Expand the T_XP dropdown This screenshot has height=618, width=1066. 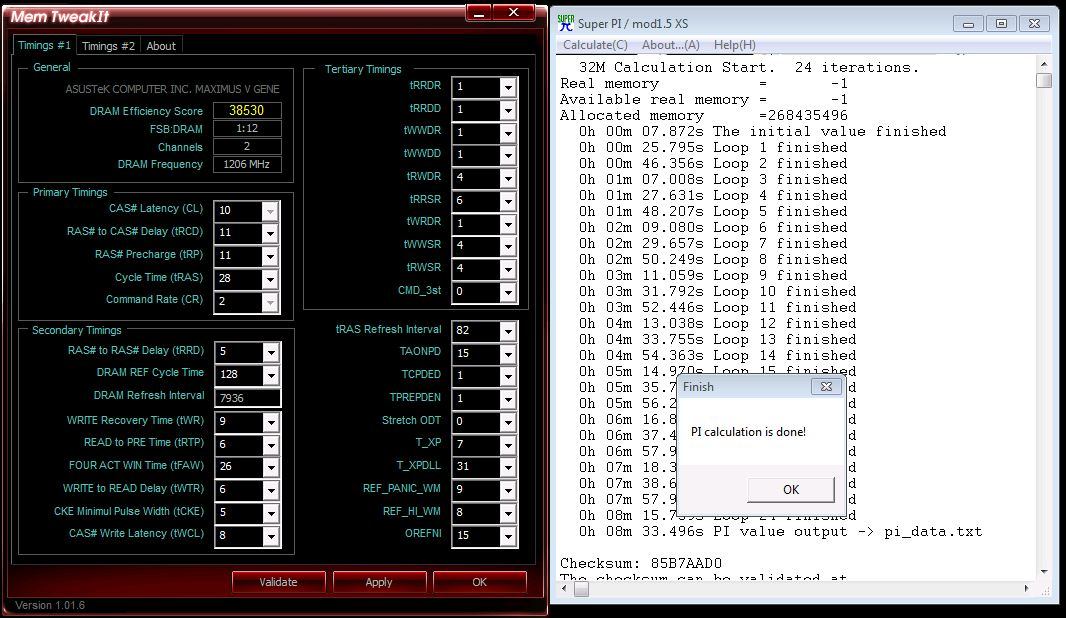point(508,445)
